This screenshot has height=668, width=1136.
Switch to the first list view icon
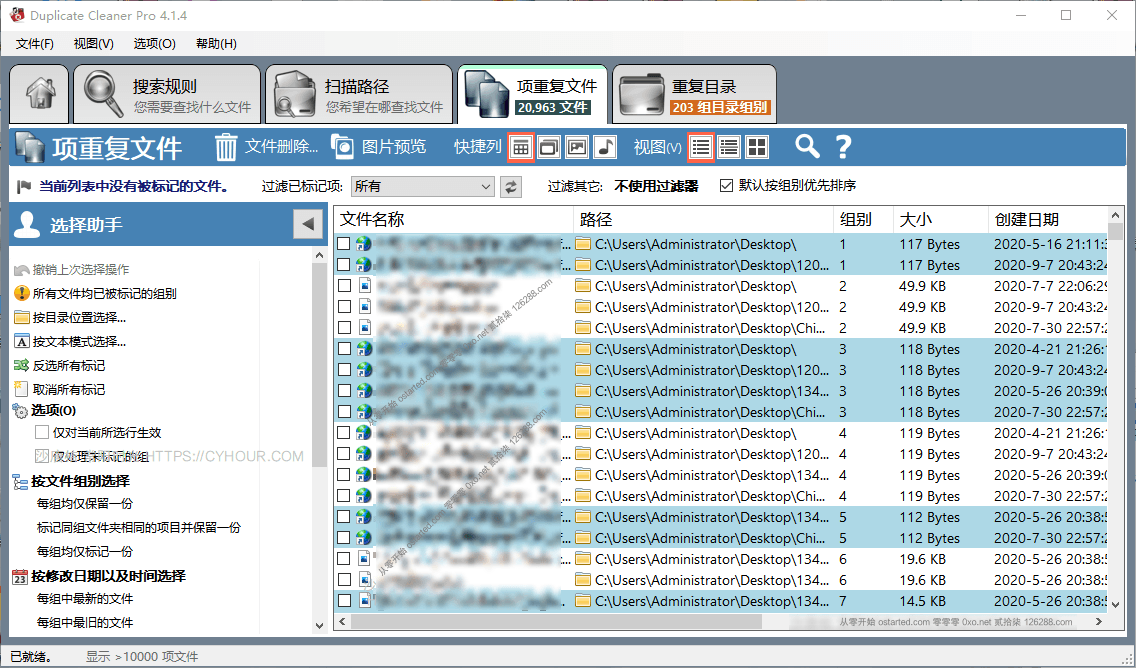[701, 148]
